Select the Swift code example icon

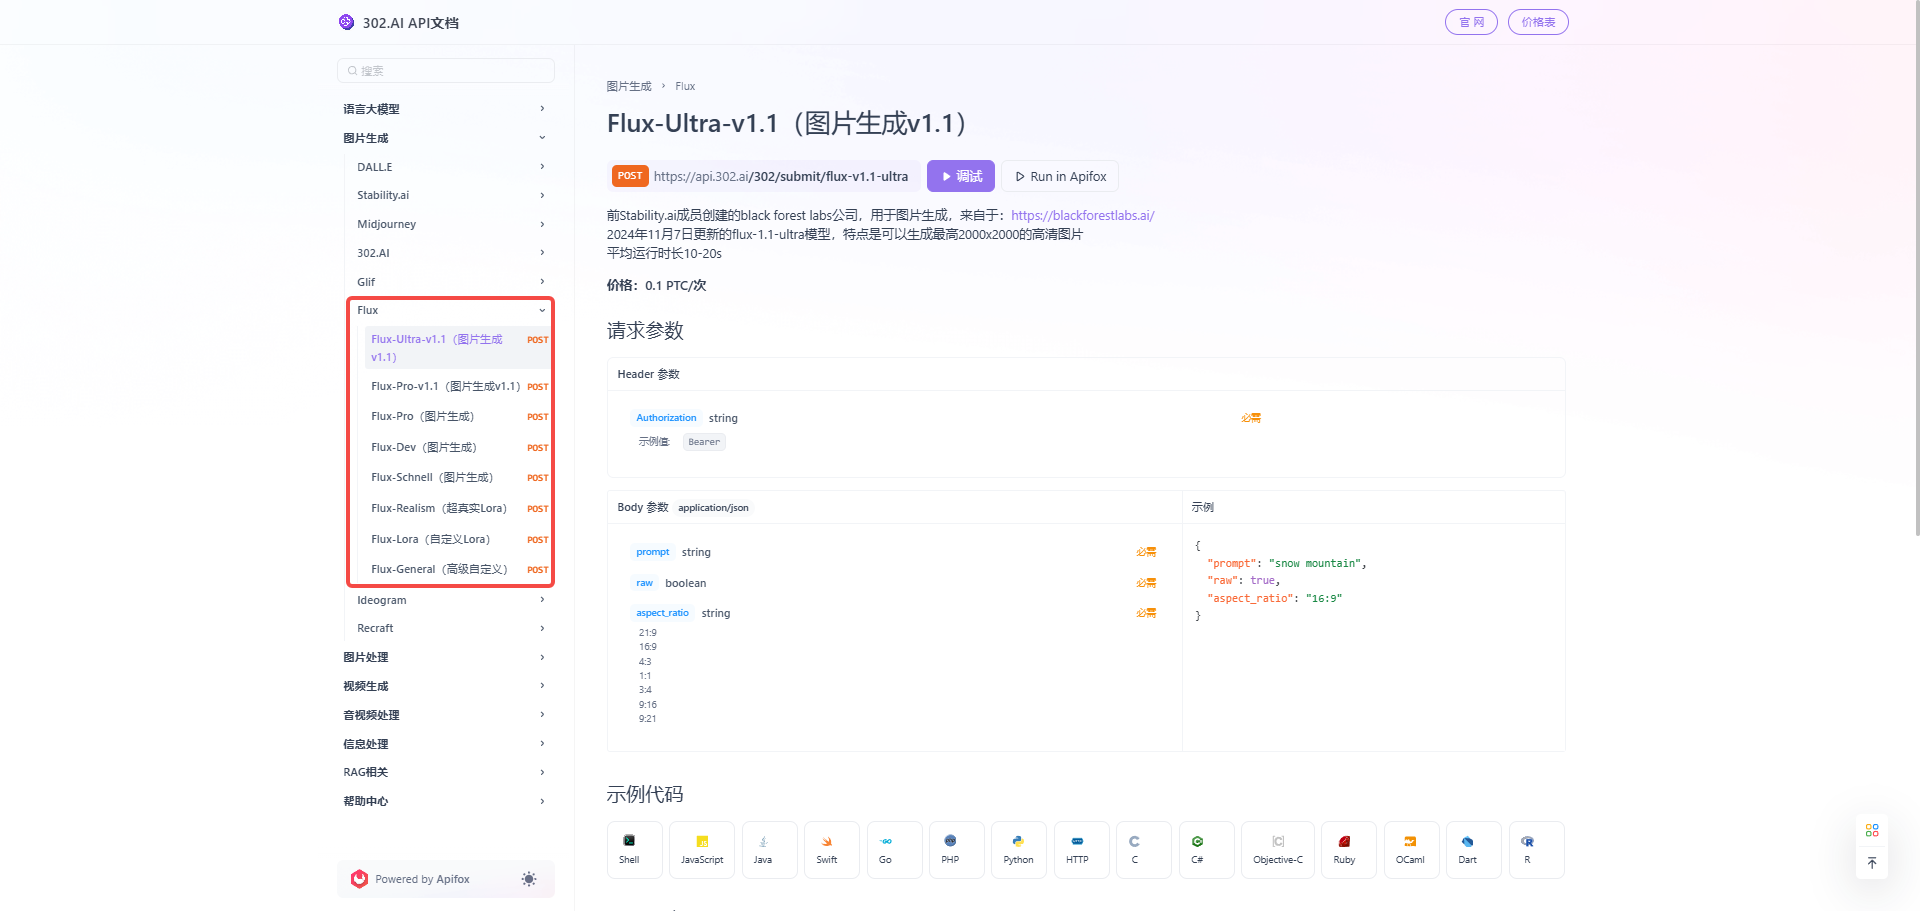tap(827, 841)
